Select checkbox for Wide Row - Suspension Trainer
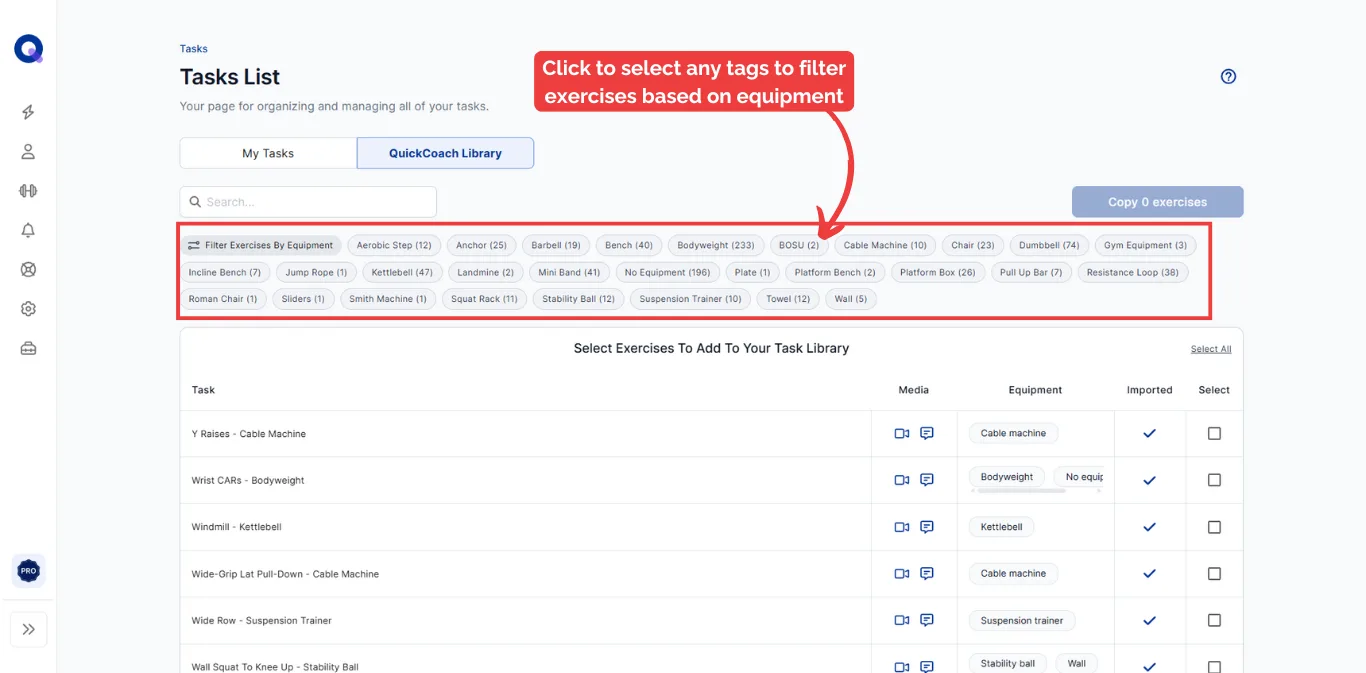 point(1214,620)
